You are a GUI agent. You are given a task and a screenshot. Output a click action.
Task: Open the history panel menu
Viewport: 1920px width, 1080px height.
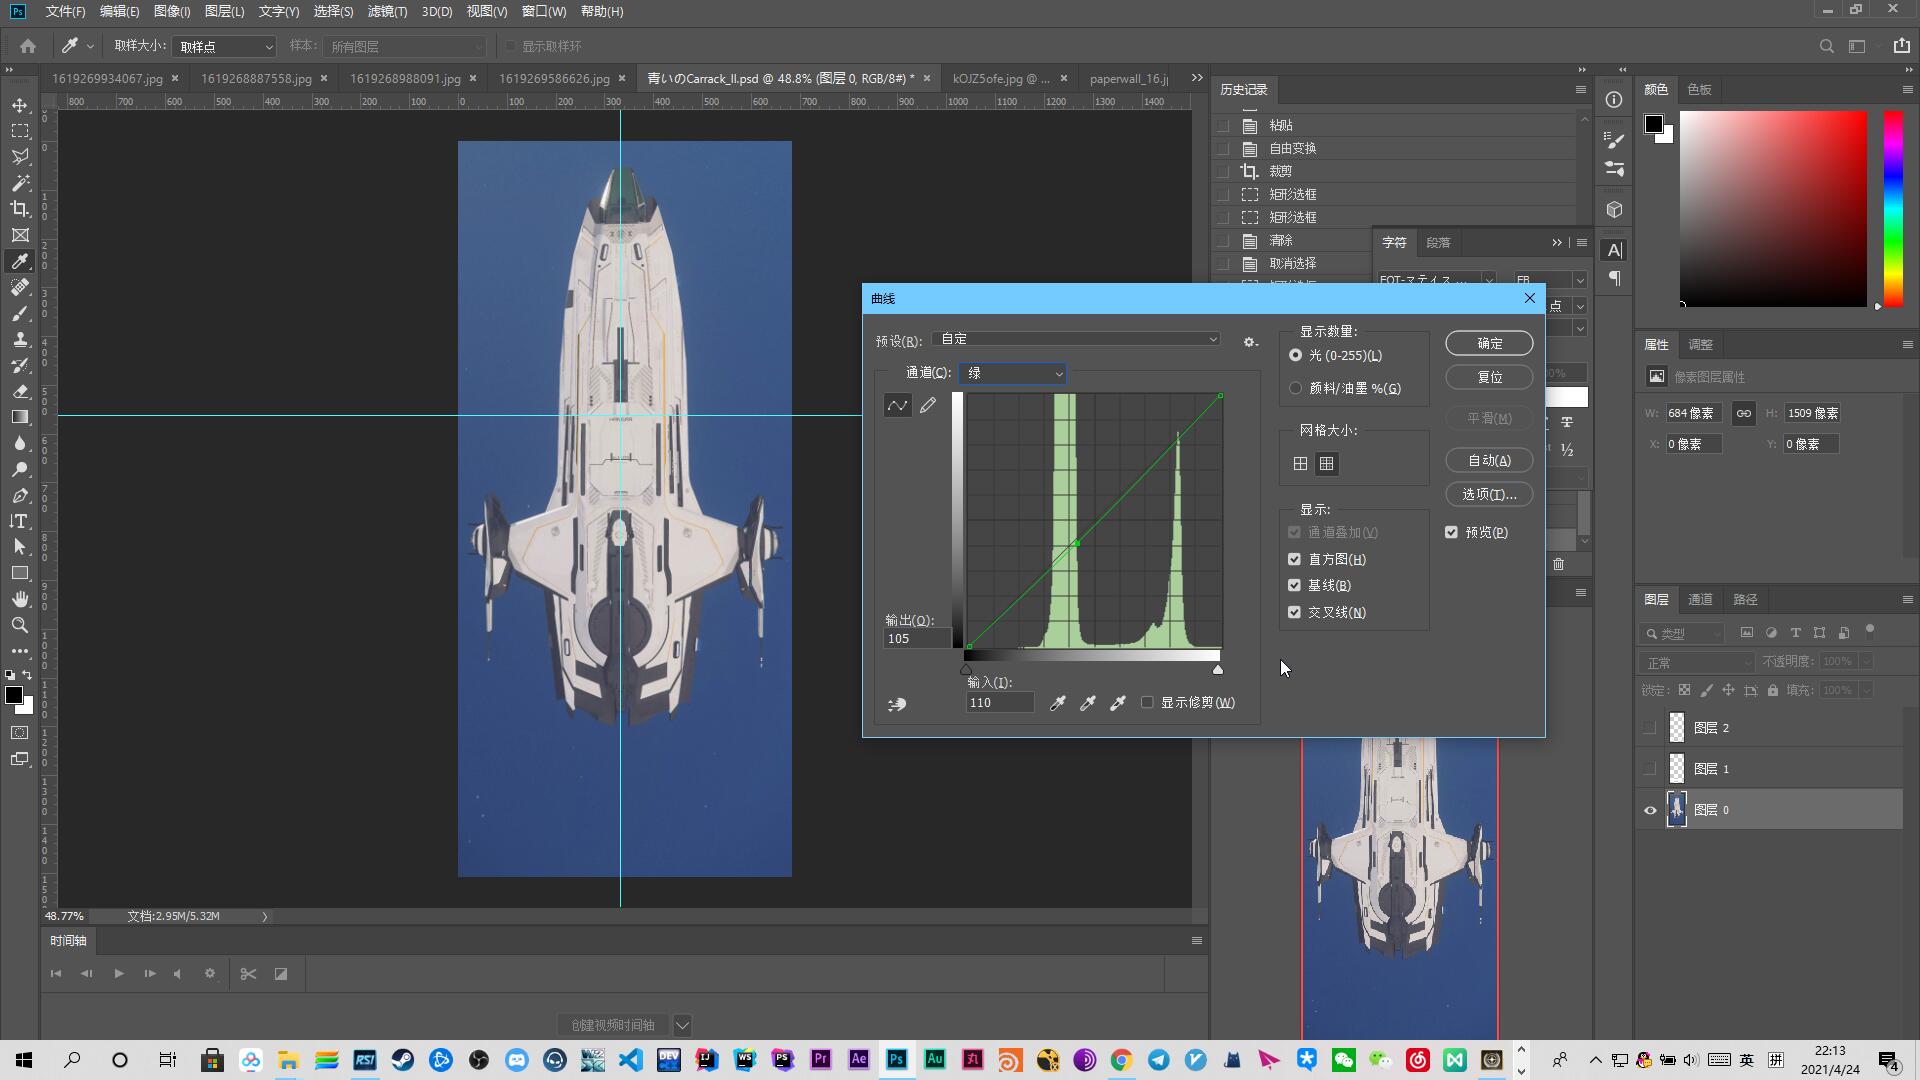(x=1580, y=89)
